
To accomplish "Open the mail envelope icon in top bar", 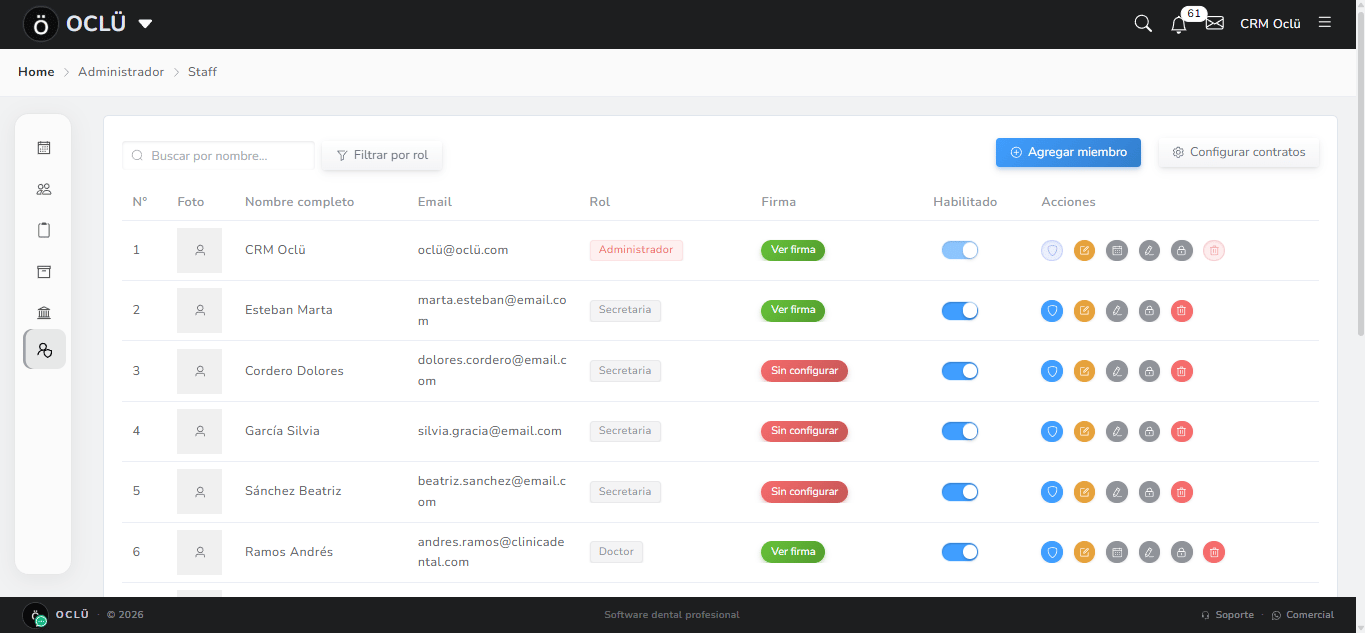I will coord(1215,23).
